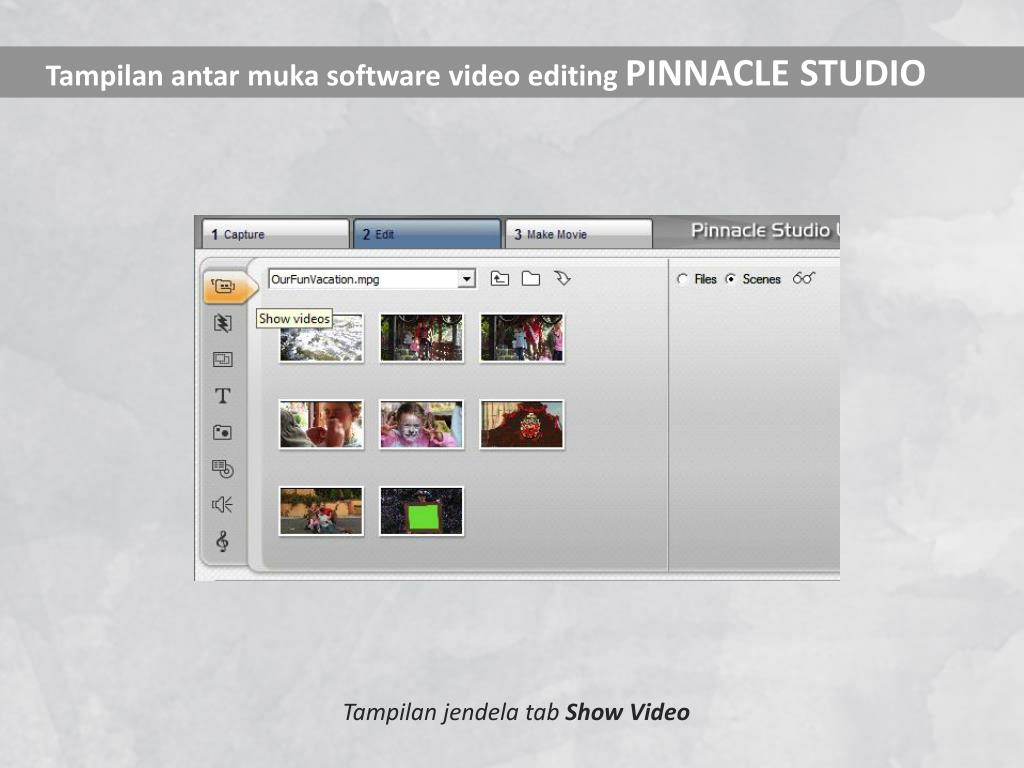Switch to the 2 Edit tab
The width and height of the screenshot is (1024, 768).
pos(427,234)
